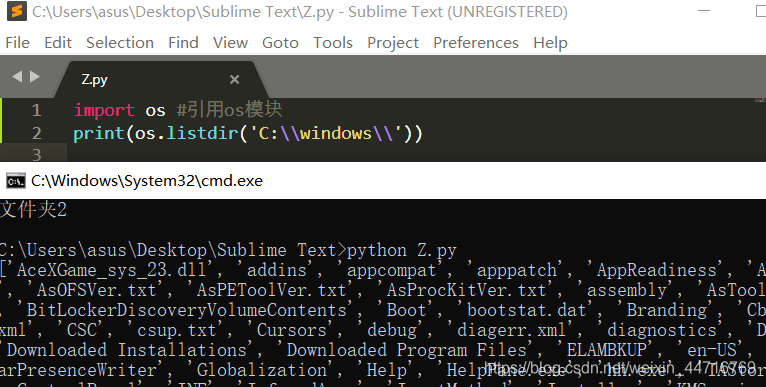Viewport: 766px width, 387px height.
Task: Open the Goto menu
Action: click(280, 43)
